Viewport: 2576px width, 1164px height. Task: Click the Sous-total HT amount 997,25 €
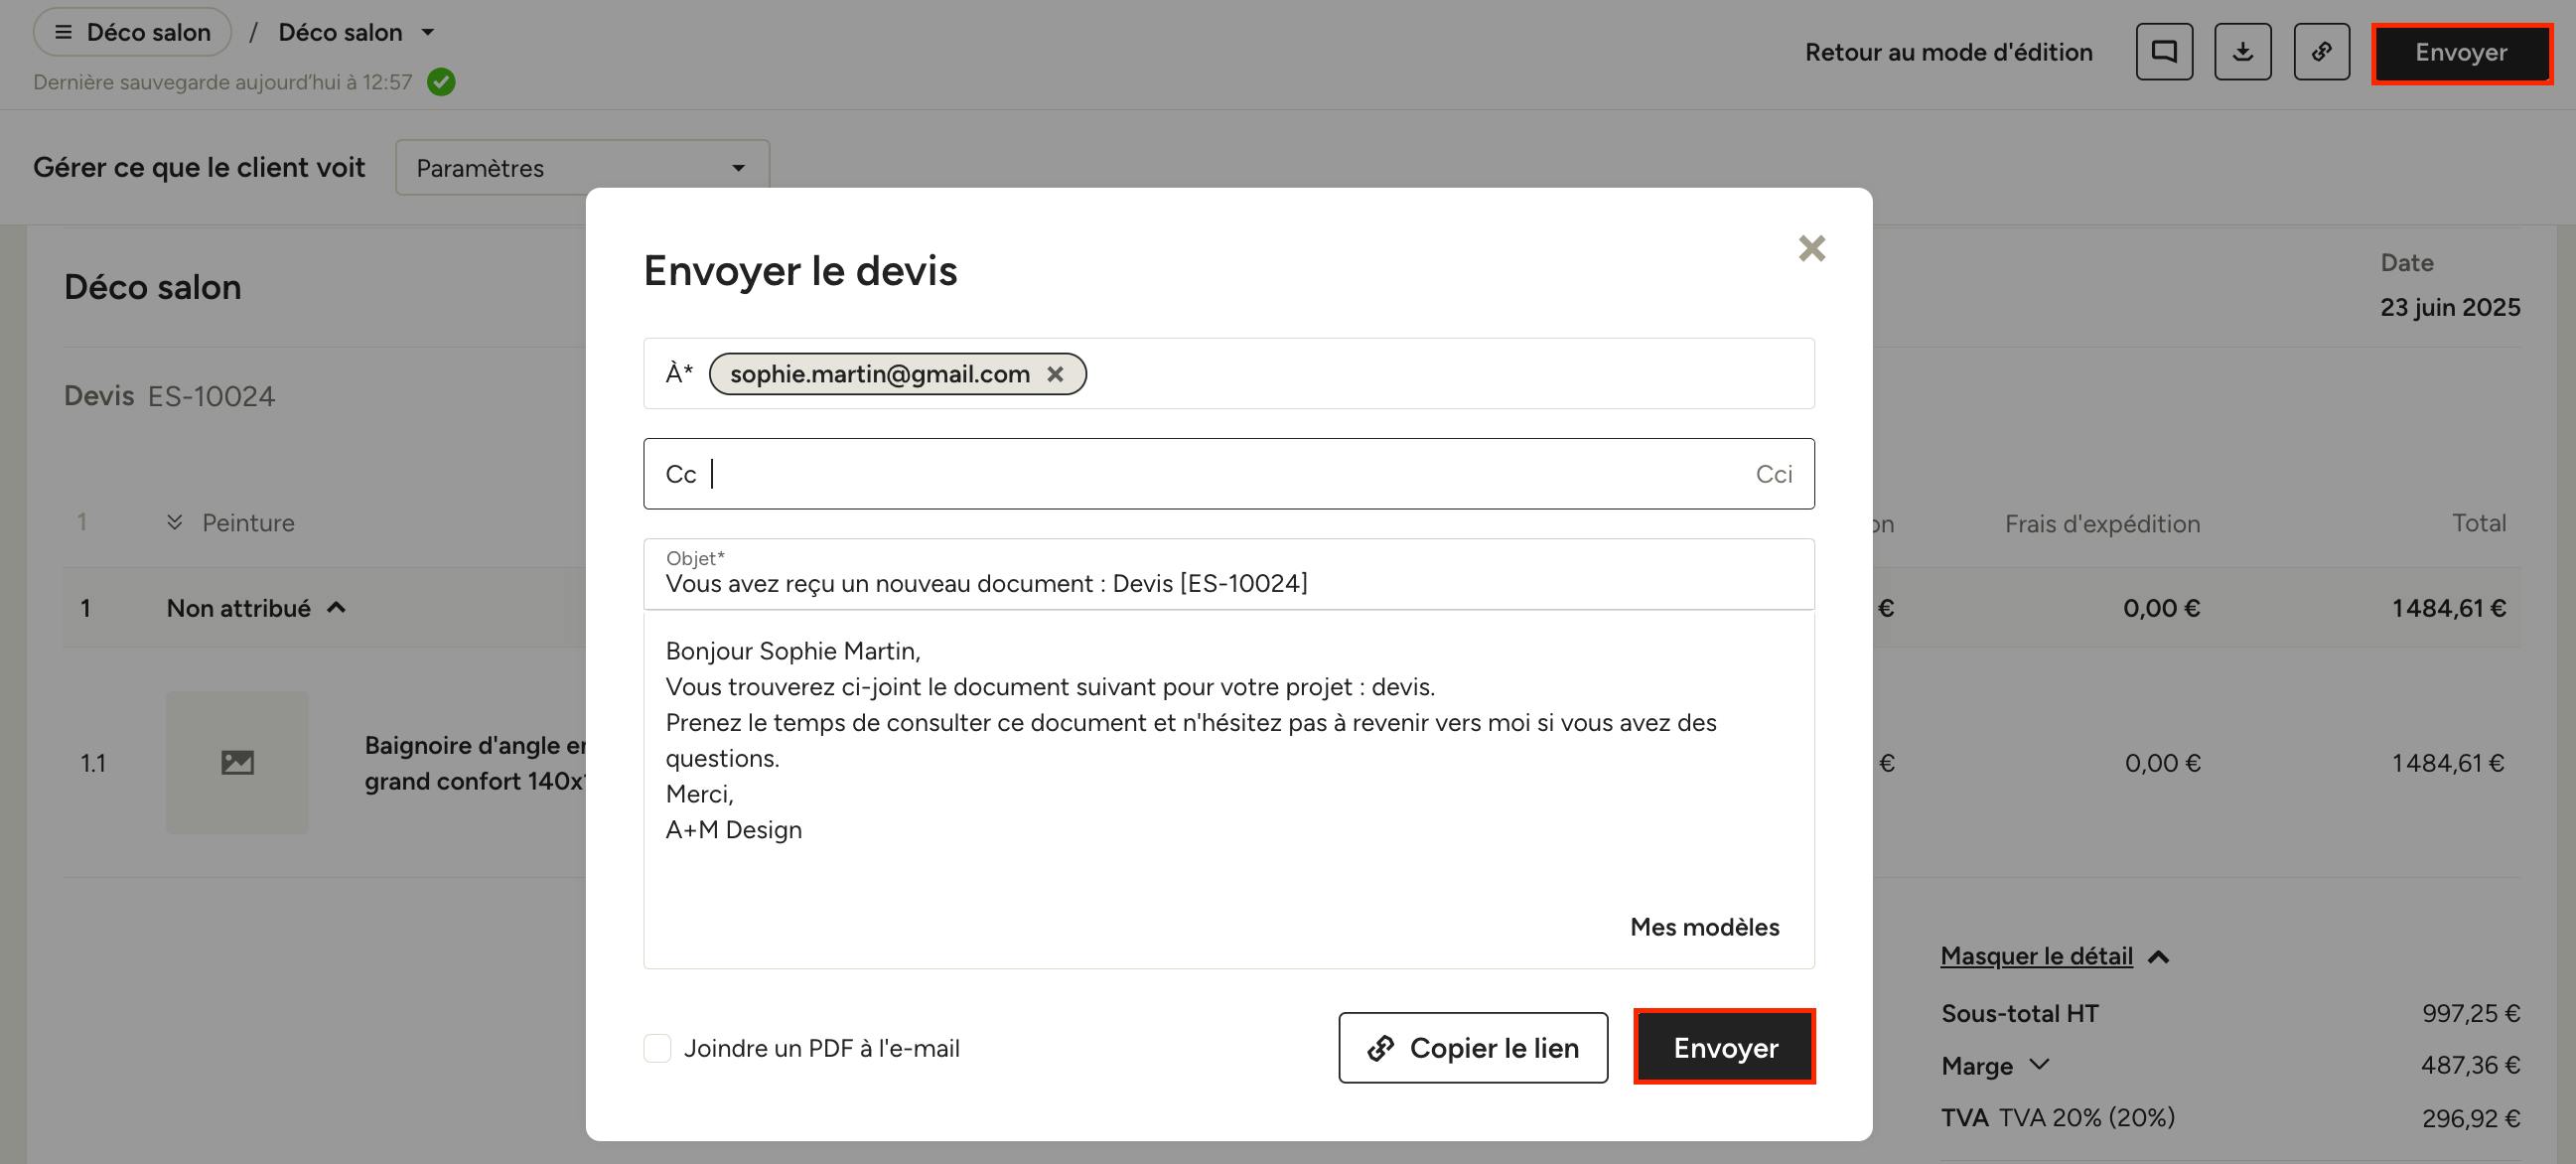pyautogui.click(x=2470, y=1013)
